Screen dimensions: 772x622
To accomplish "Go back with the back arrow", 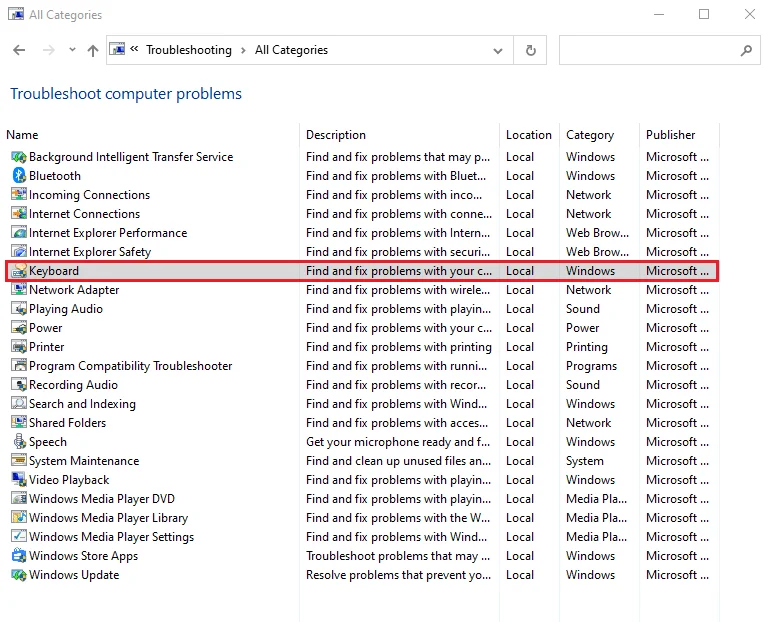I will tap(19, 50).
